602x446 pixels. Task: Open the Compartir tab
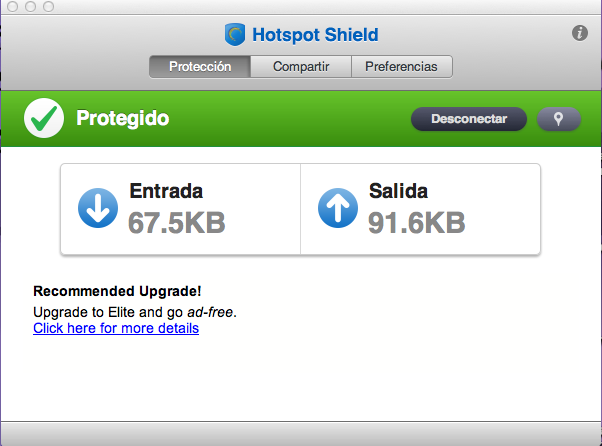pyautogui.click(x=300, y=67)
